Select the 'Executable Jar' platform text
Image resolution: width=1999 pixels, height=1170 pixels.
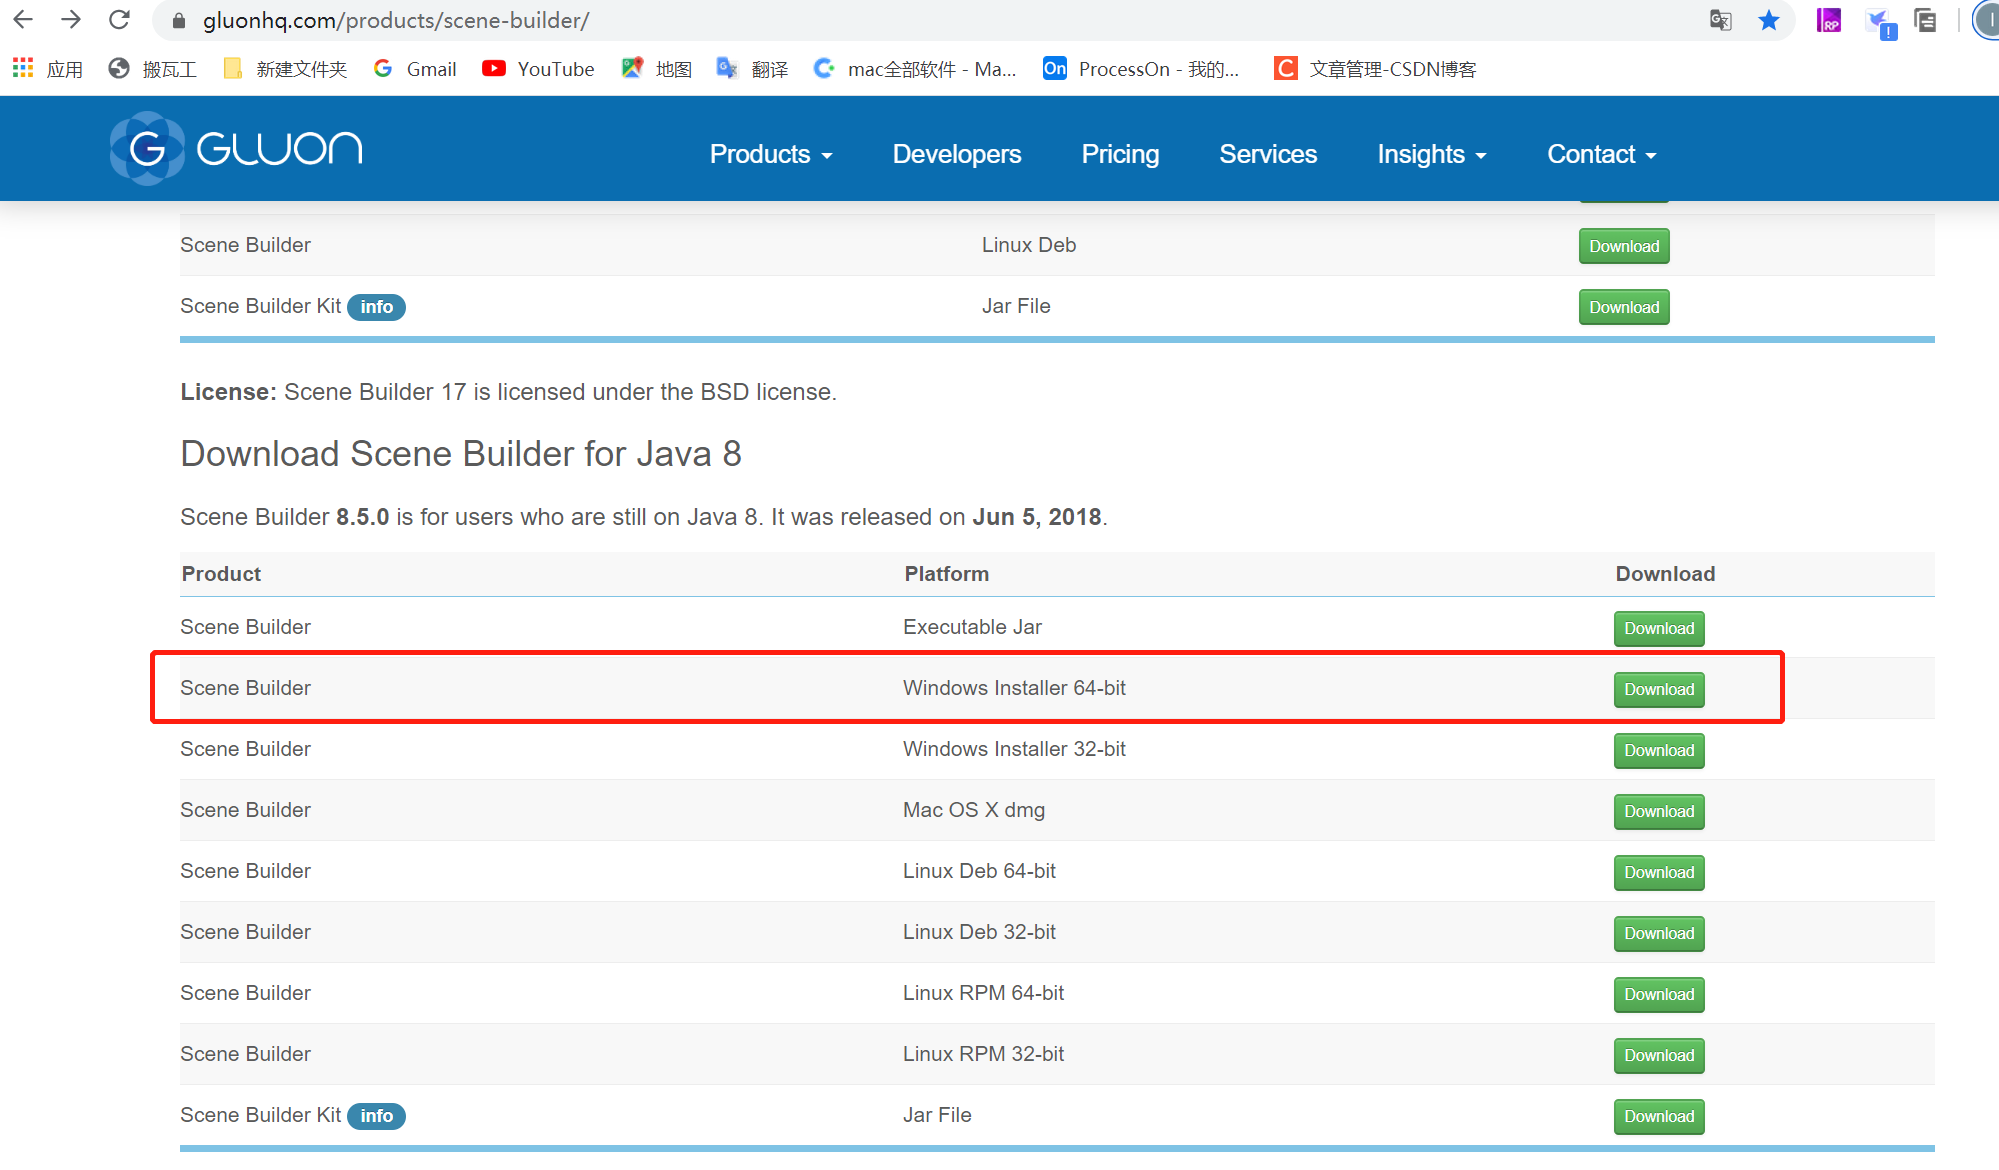tap(972, 627)
